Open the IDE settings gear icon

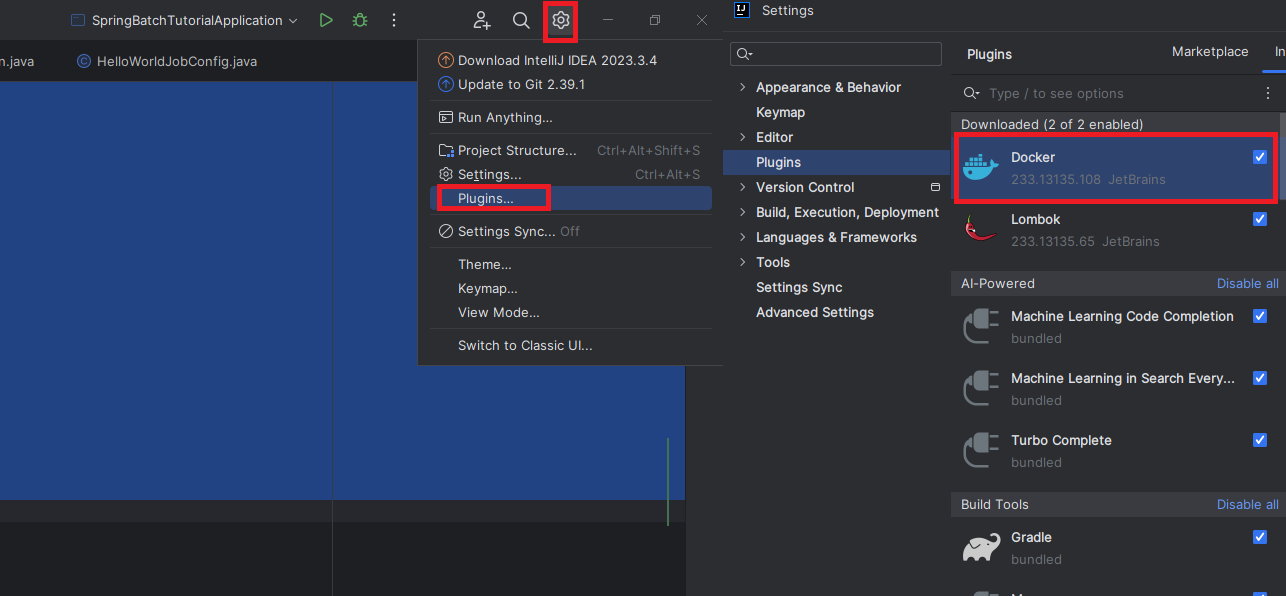561,20
